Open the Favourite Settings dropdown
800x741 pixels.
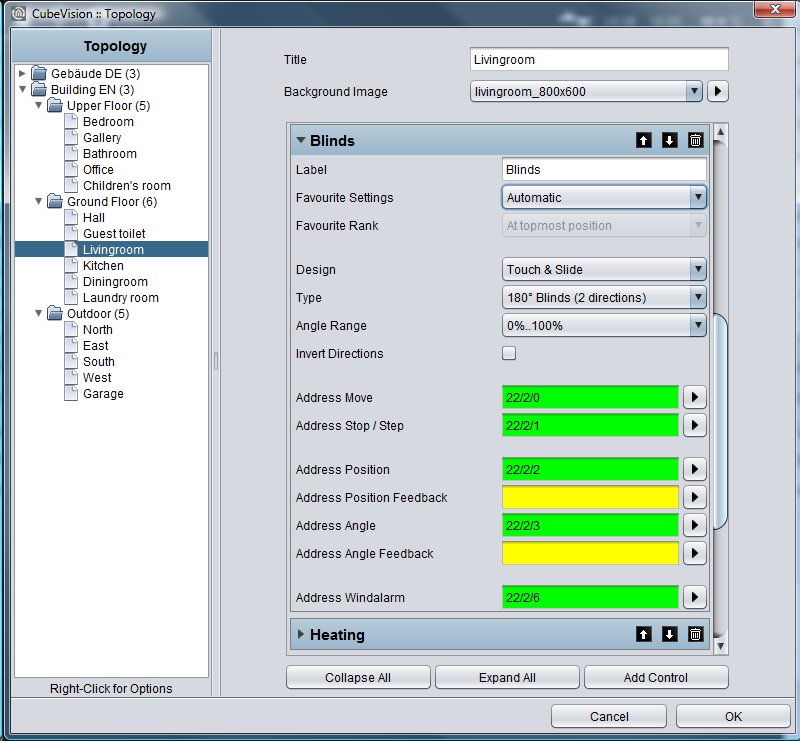[604, 197]
